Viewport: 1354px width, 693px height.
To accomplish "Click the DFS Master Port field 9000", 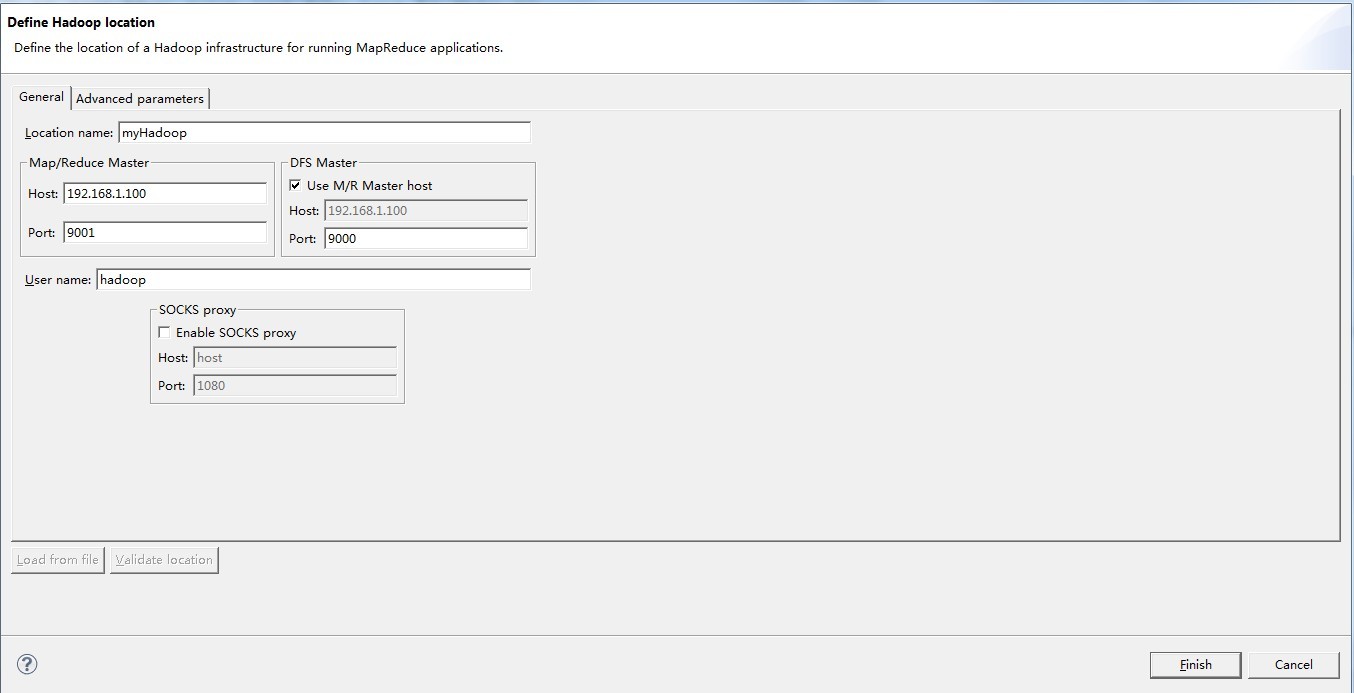I will click(426, 238).
